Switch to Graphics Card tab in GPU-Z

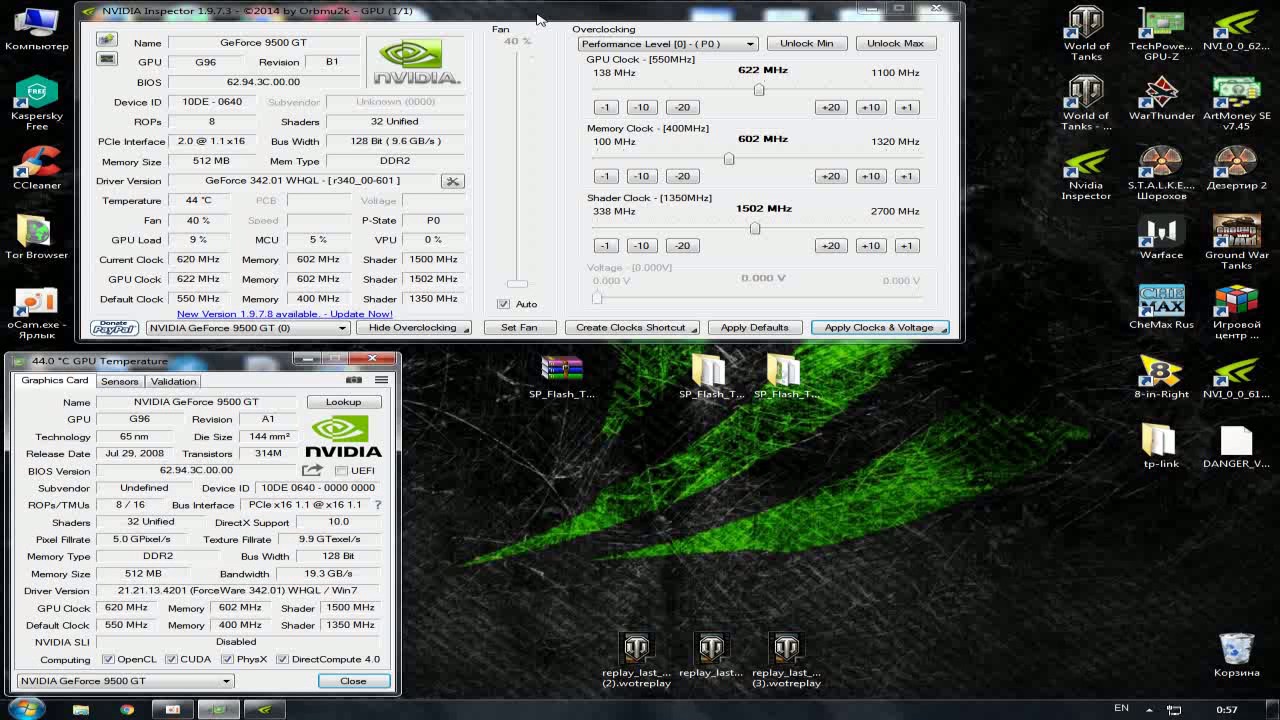(55, 380)
